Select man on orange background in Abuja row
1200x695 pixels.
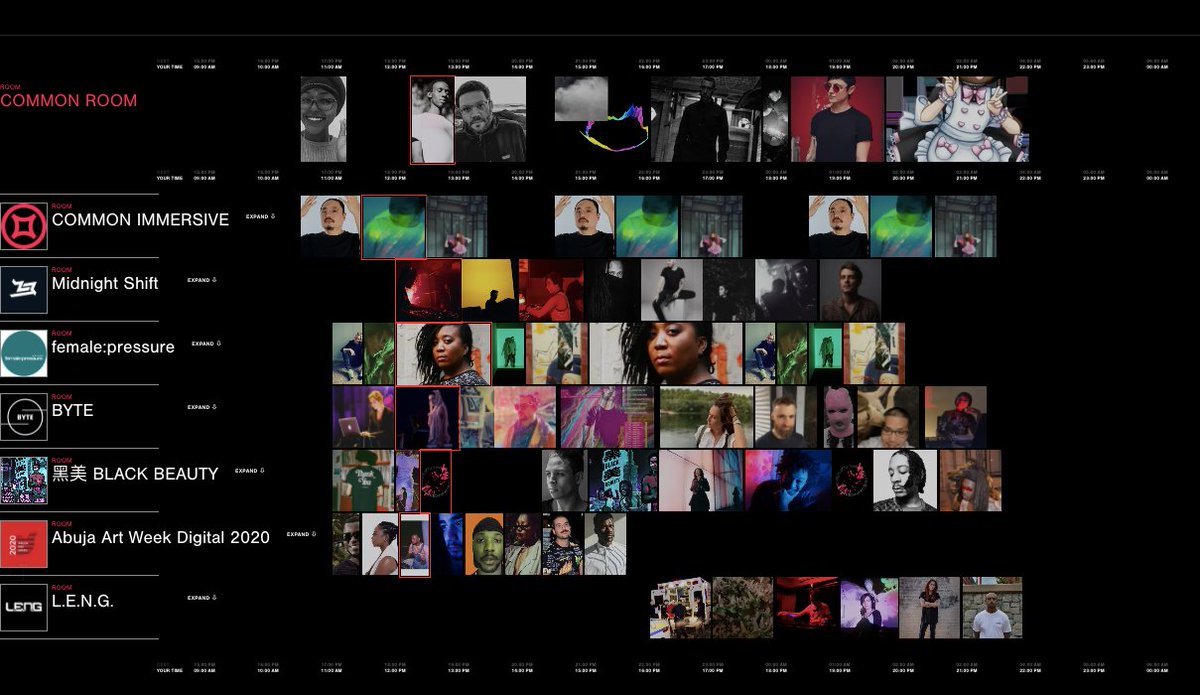tap(484, 544)
